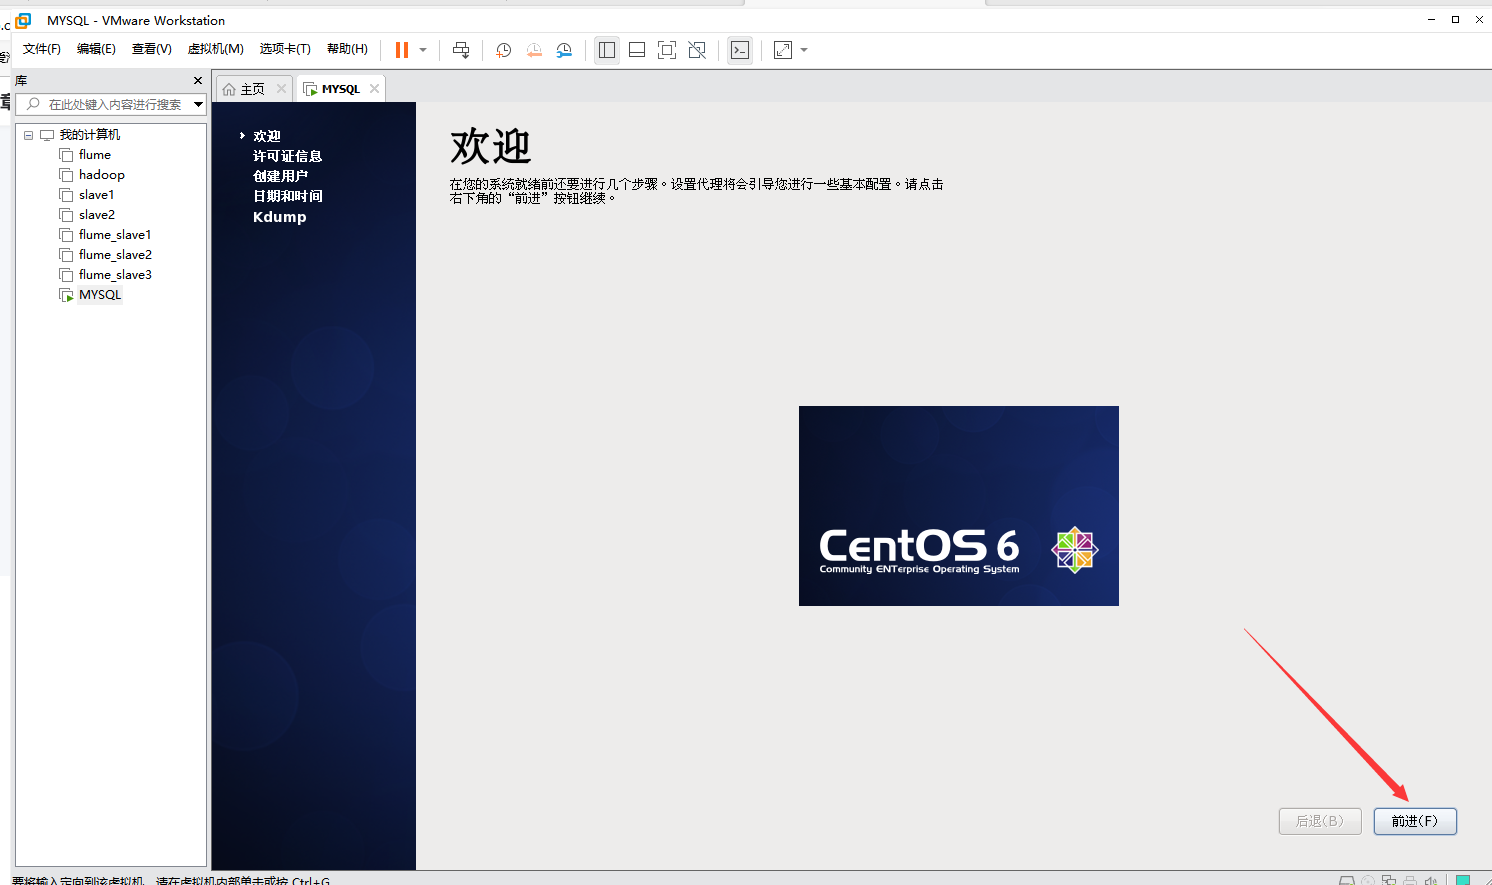Screen dimensions: 1492x885
Task: Close the 主页 tab
Action: point(281,89)
